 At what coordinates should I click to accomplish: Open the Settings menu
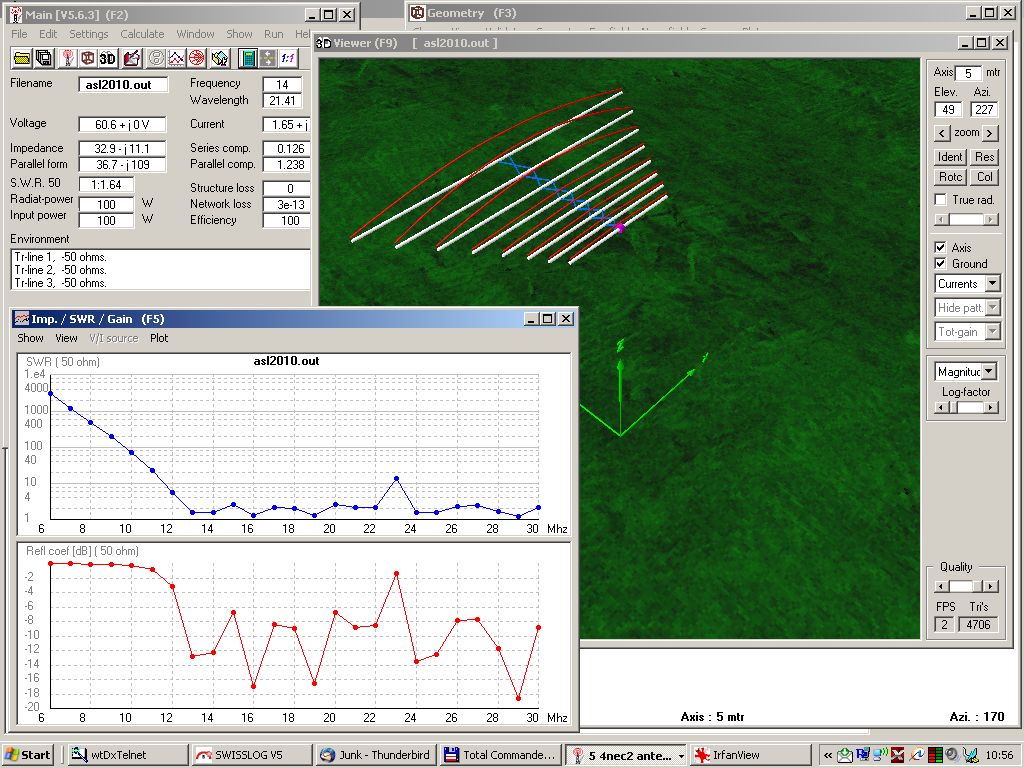89,34
